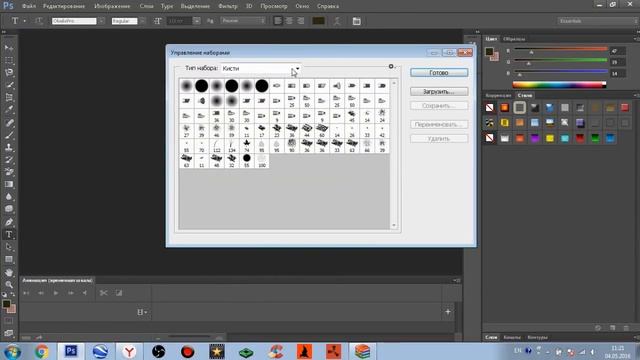Open the Изображение menu
Screen dimensions: 640x360
(x=112, y=6)
